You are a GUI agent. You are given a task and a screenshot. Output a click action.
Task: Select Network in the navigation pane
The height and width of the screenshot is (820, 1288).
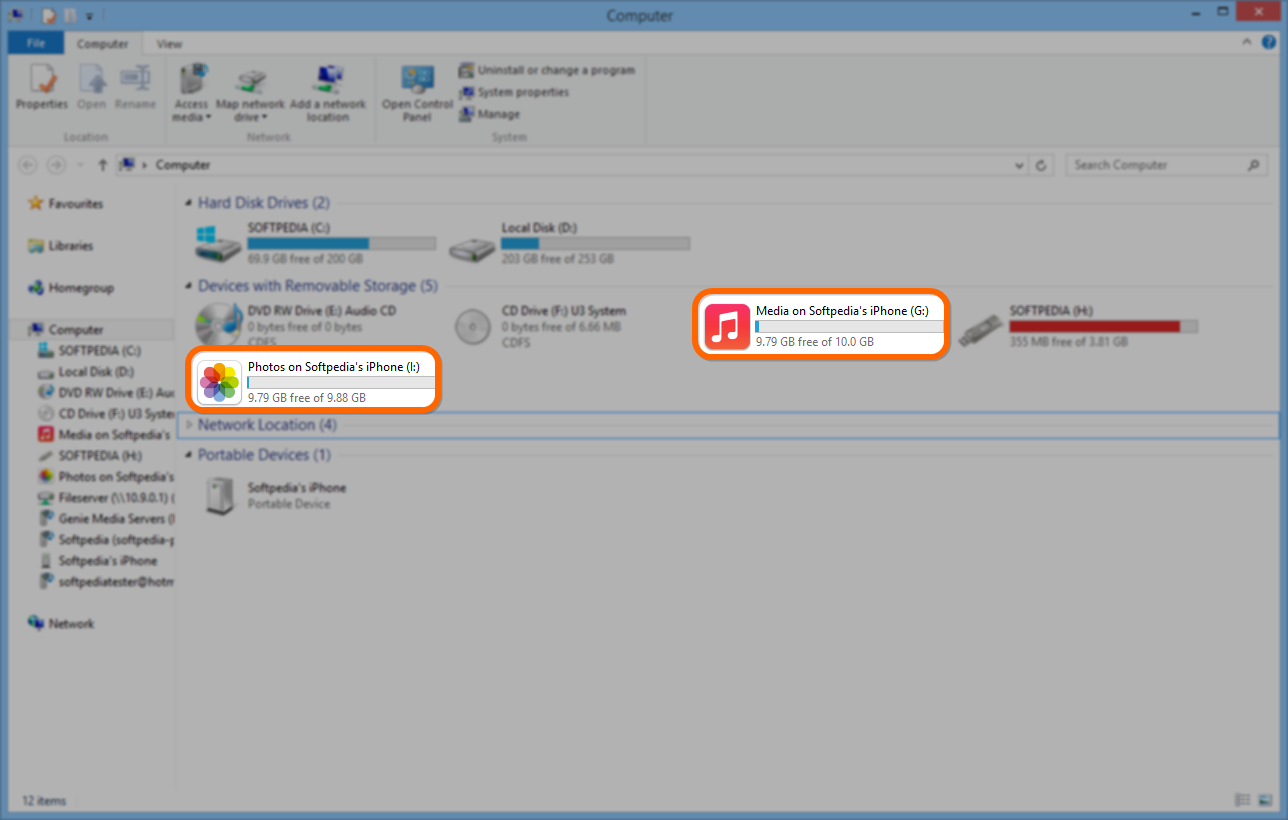tap(60, 623)
